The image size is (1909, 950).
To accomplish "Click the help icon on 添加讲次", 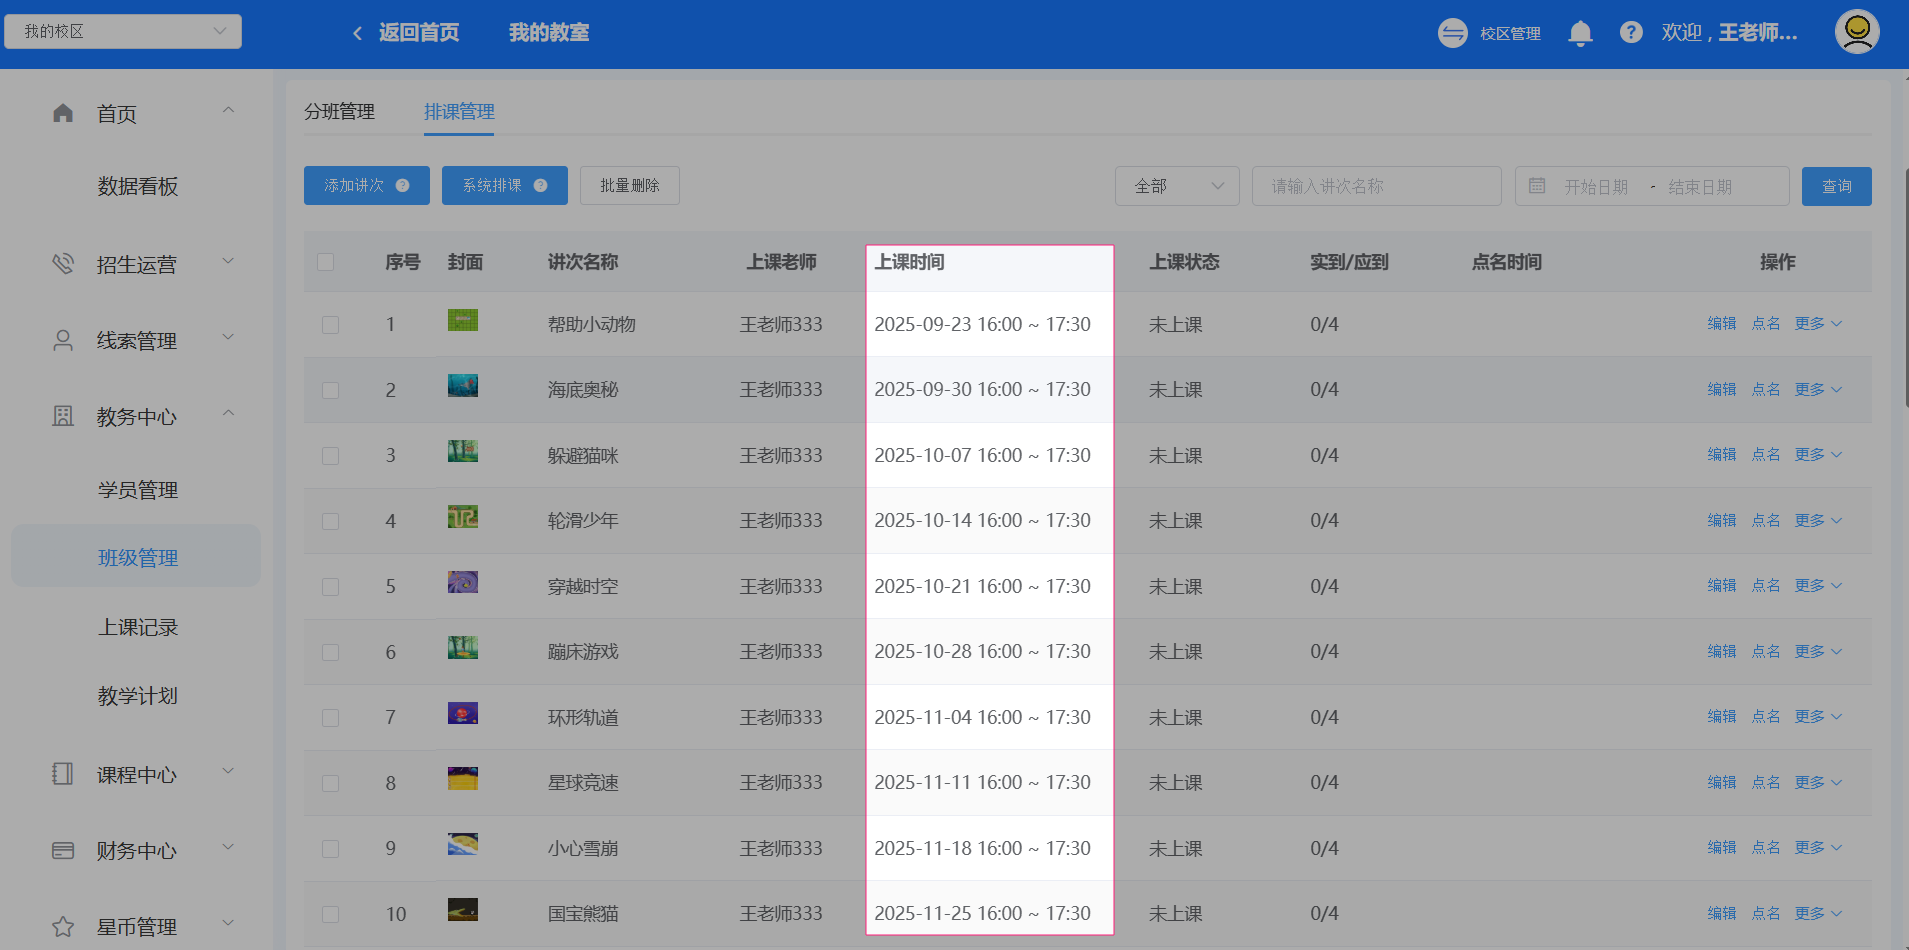I will (x=402, y=186).
